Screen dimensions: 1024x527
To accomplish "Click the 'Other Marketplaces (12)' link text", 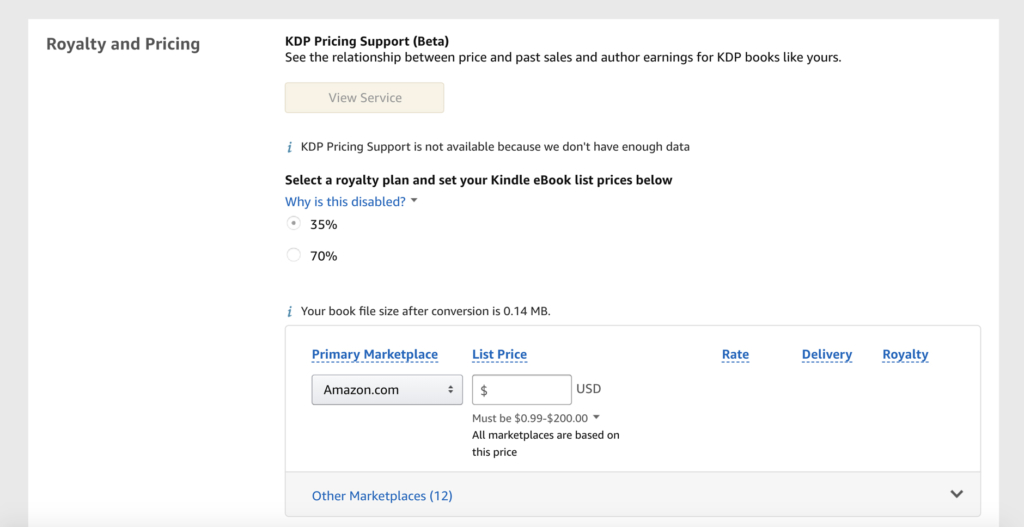I will pyautogui.click(x=382, y=496).
